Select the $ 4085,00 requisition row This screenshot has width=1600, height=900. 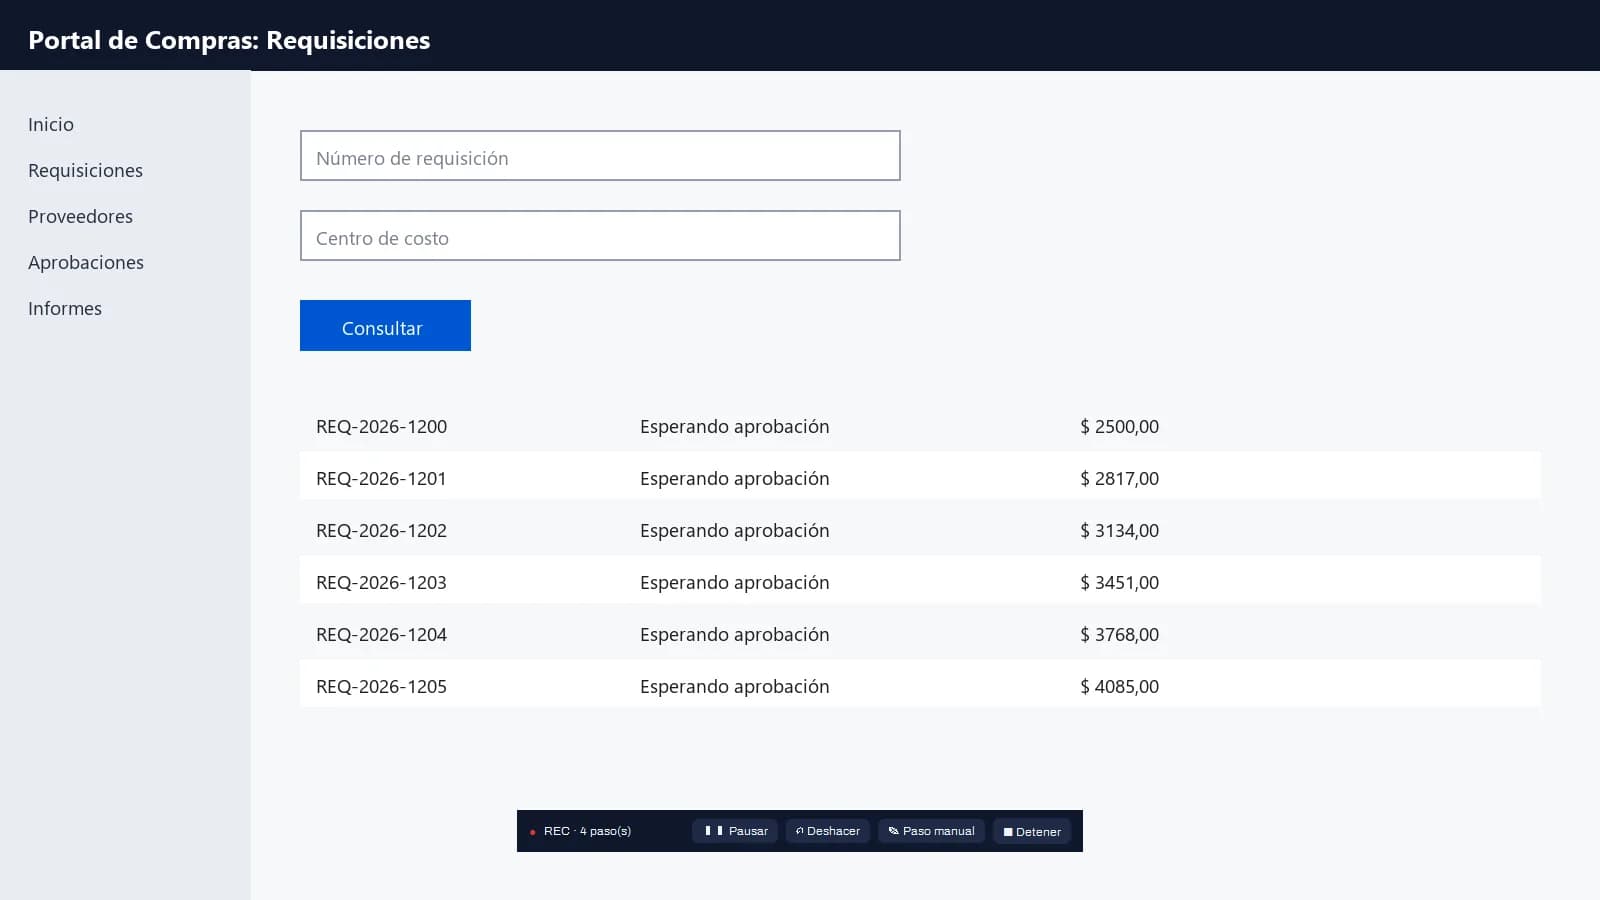point(920,686)
